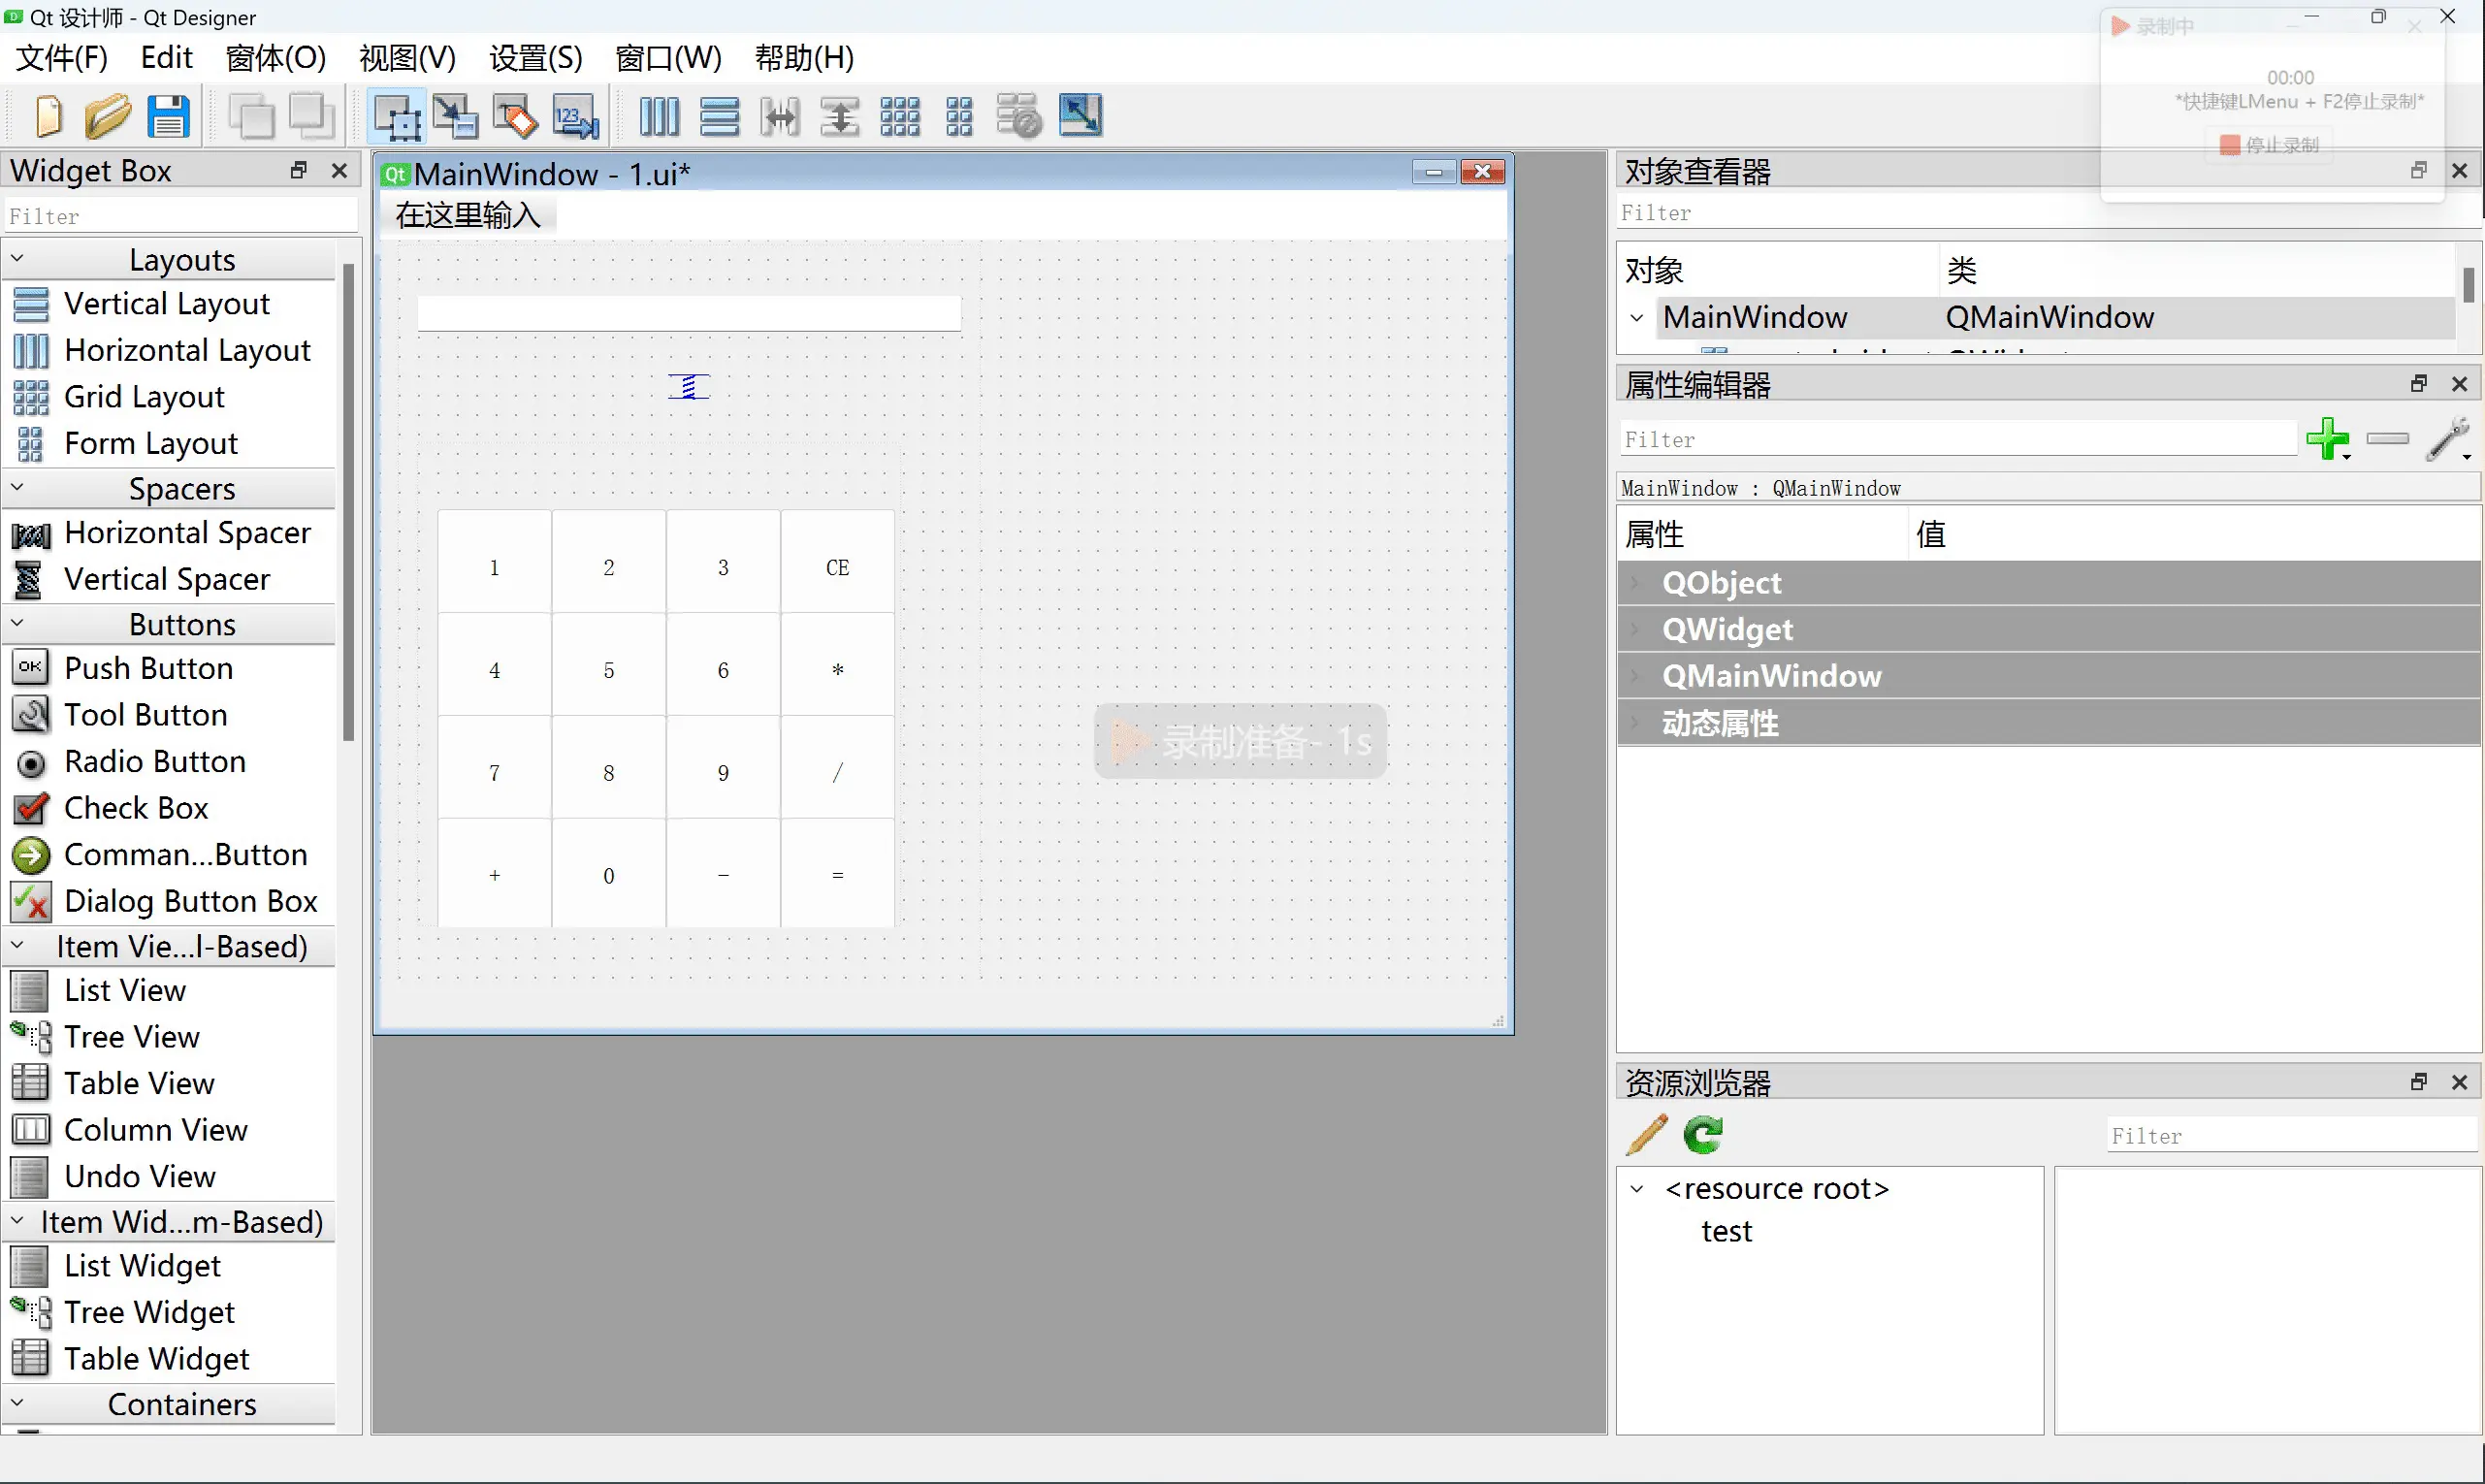Click the New Form toolbar icon
The image size is (2485, 1484).
[48, 116]
